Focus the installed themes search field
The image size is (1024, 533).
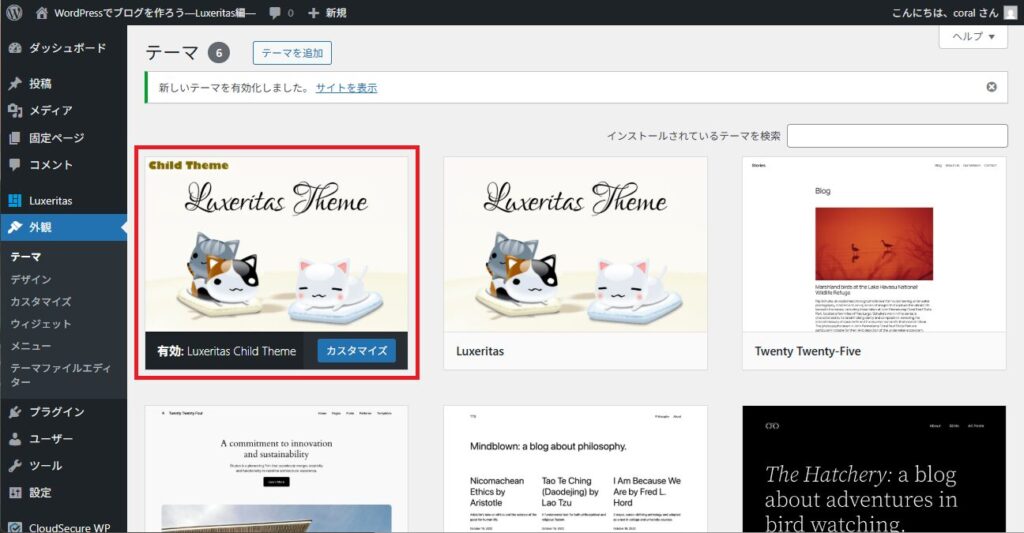click(x=897, y=136)
